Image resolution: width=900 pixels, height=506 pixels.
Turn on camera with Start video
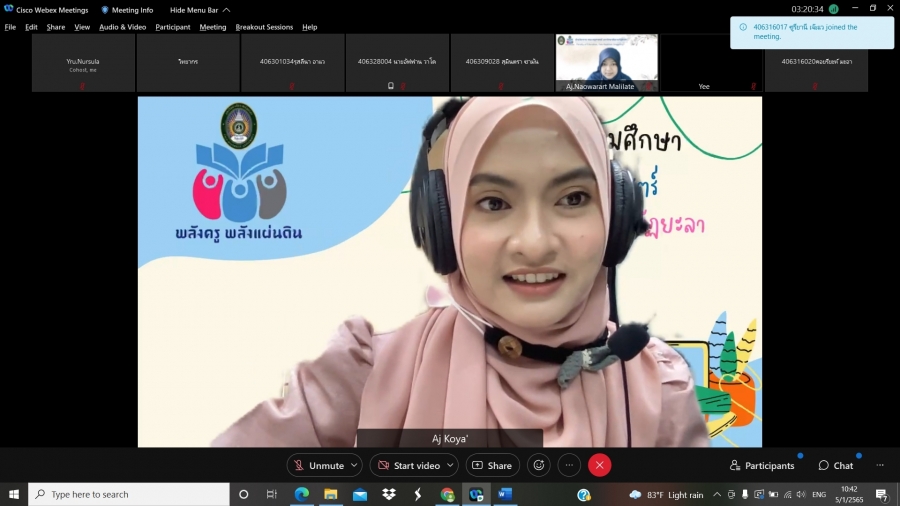click(408, 465)
